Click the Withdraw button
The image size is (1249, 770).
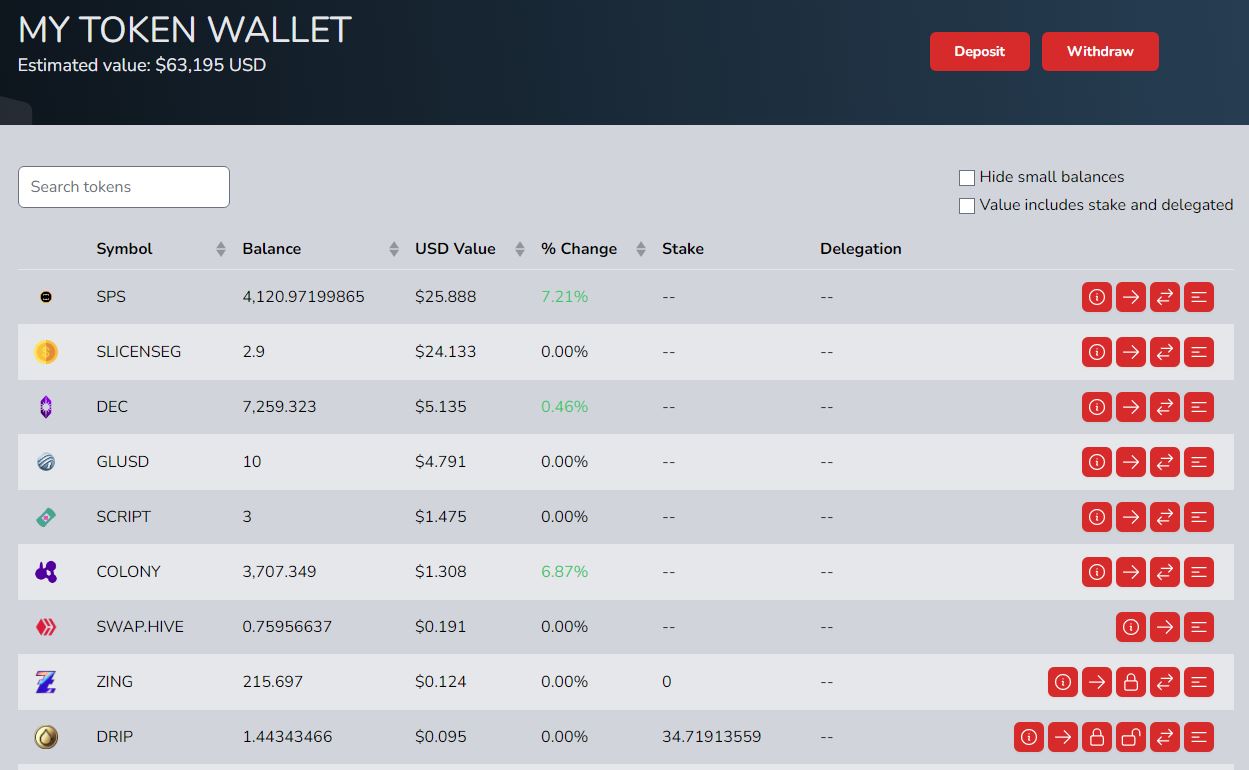(1100, 52)
